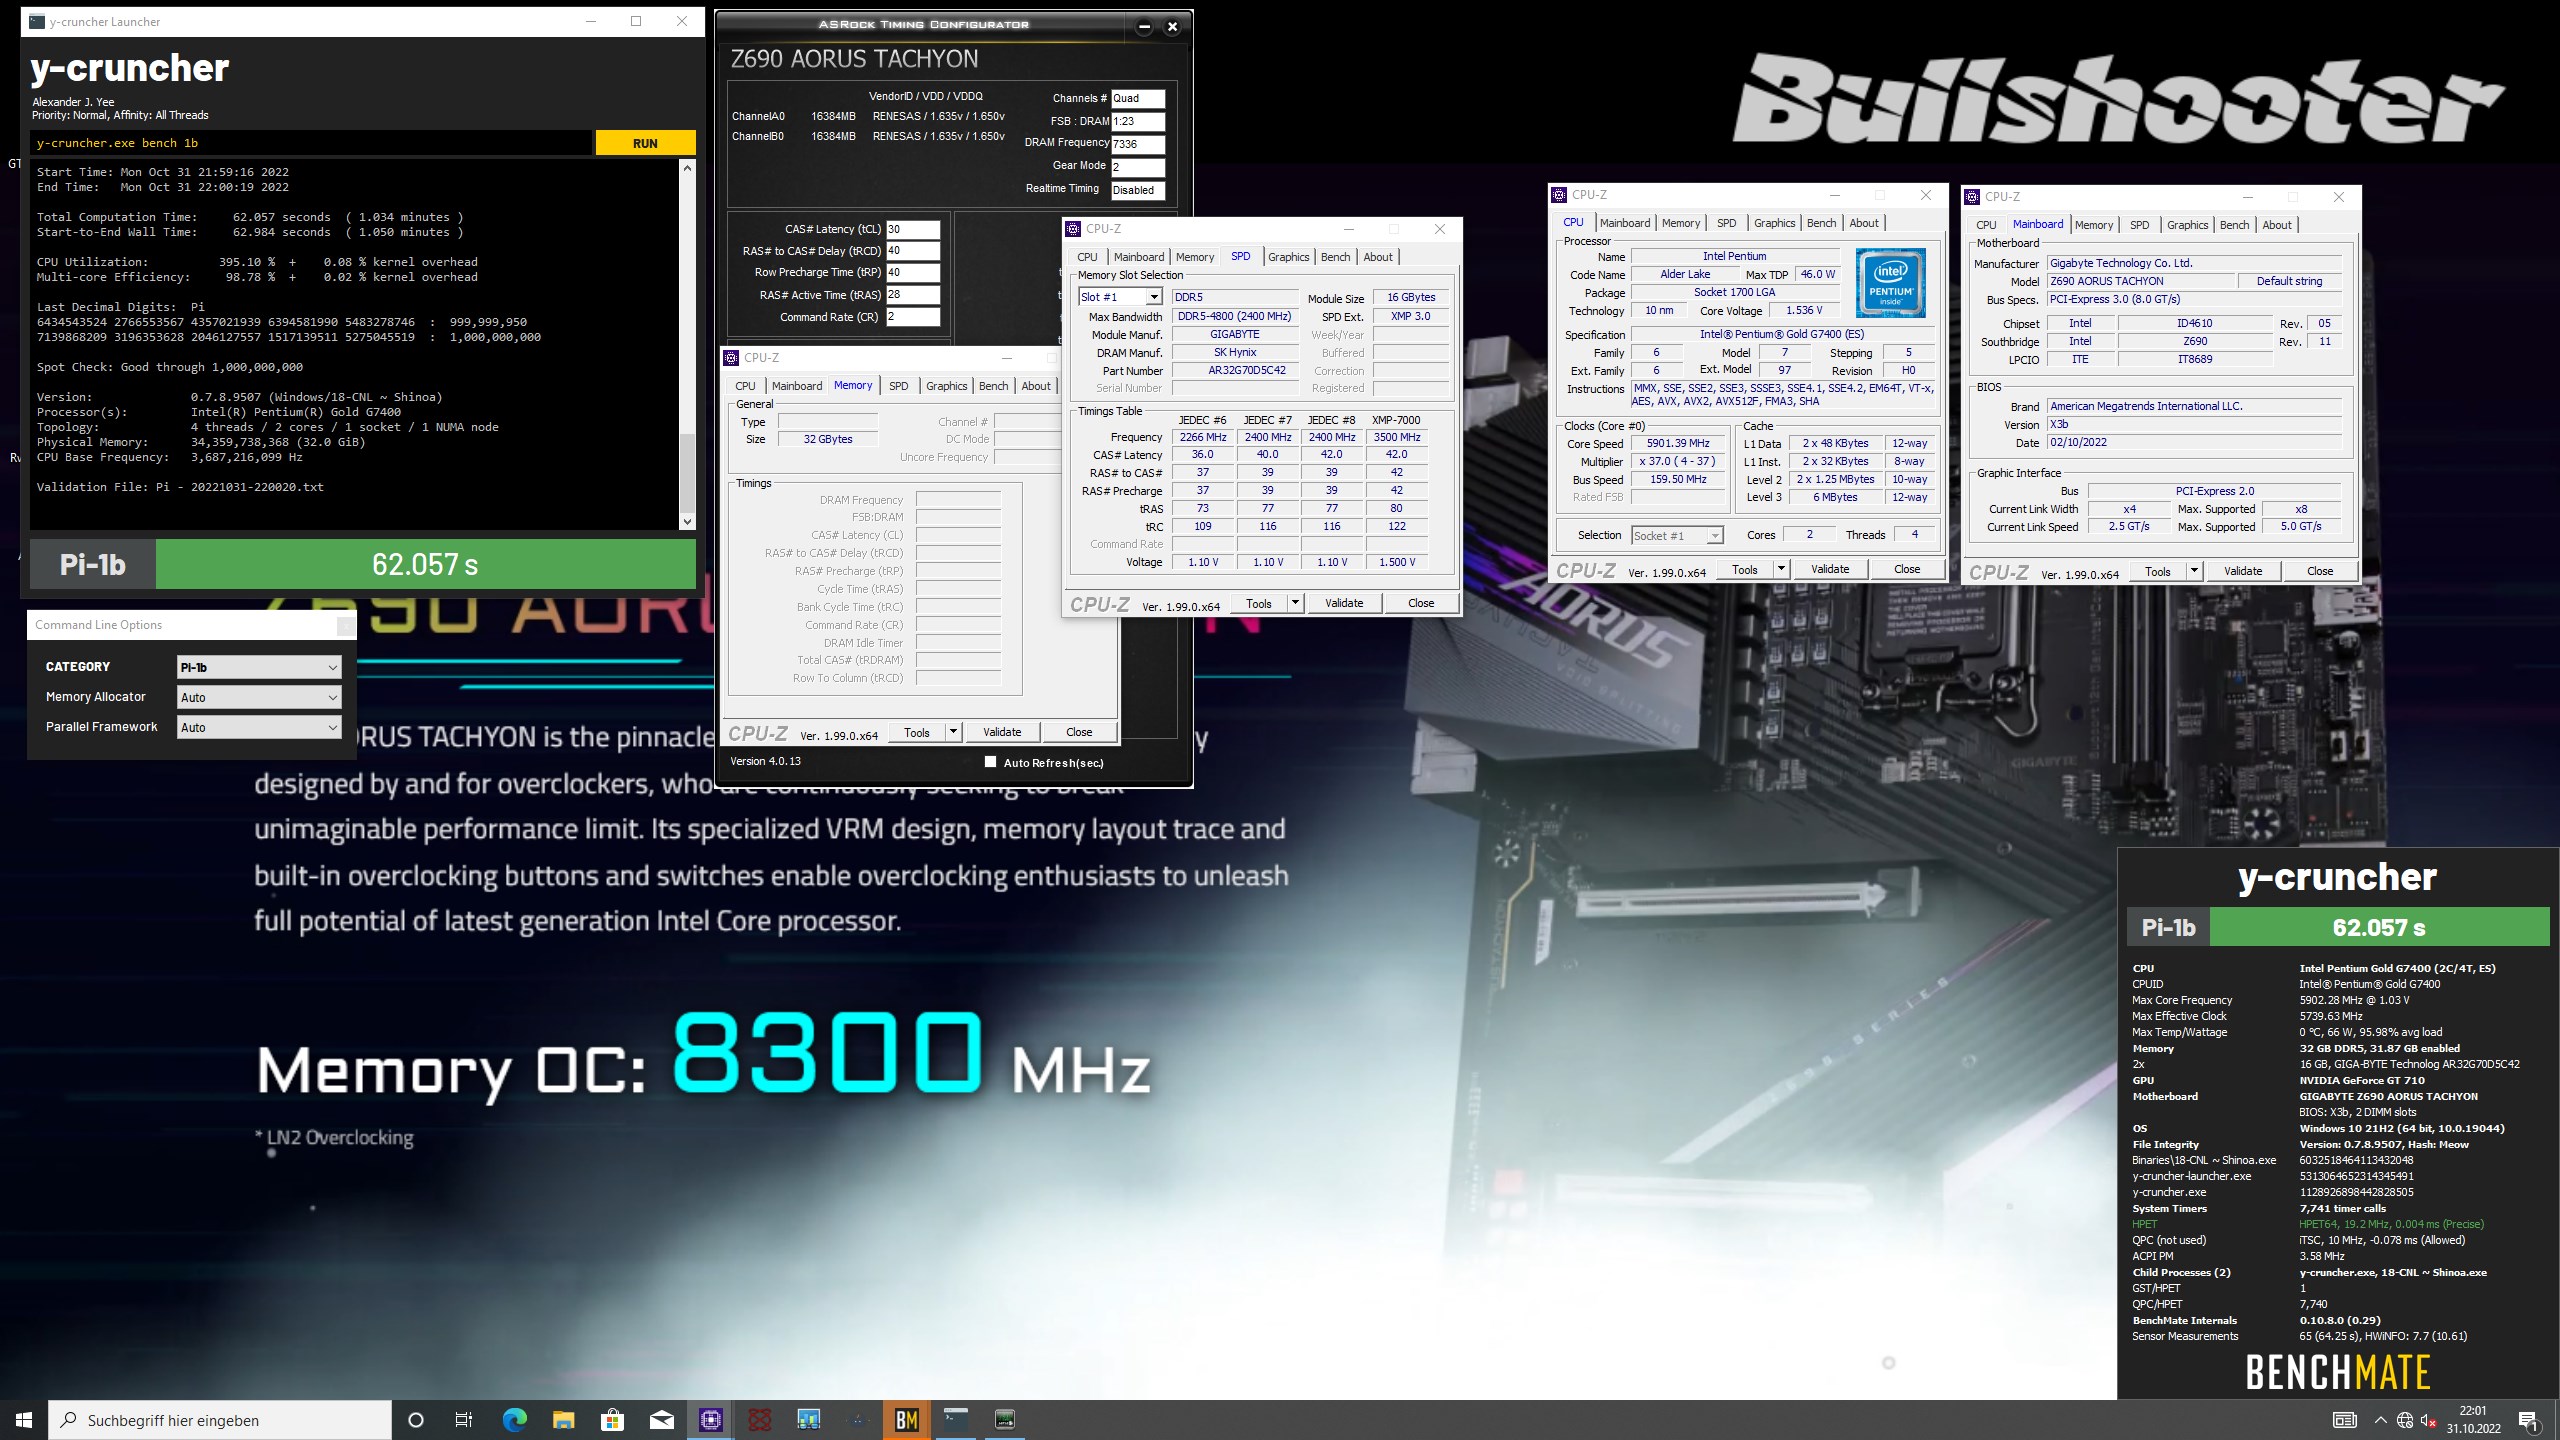
Task: Click the DRAM Frequency 7336 field
Action: [x=1138, y=144]
